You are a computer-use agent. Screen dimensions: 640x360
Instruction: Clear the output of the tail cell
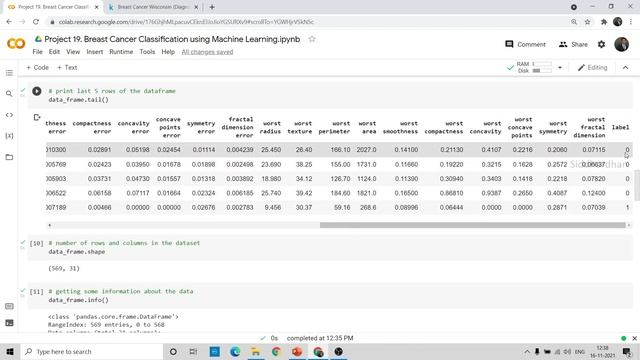[x=37, y=118]
